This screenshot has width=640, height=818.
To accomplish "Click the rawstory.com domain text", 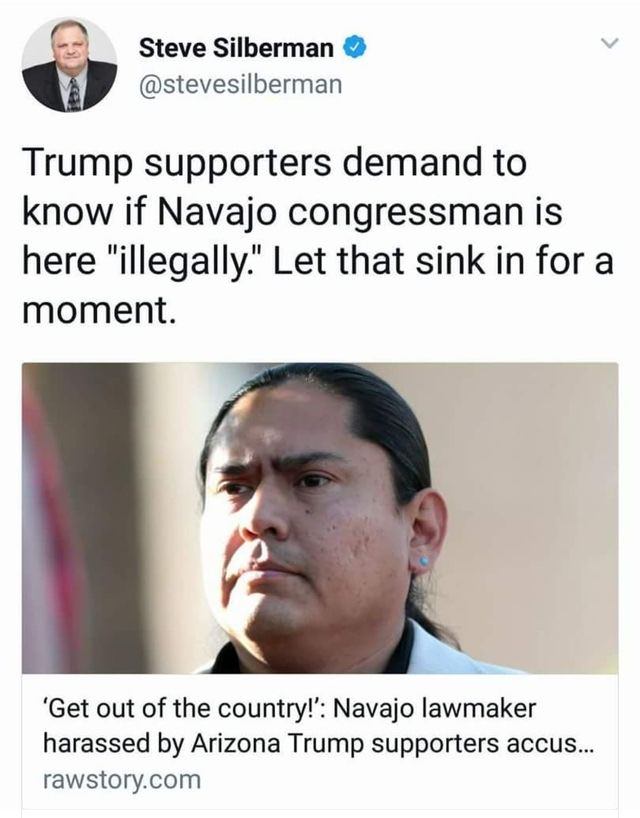I will pyautogui.click(x=122, y=780).
